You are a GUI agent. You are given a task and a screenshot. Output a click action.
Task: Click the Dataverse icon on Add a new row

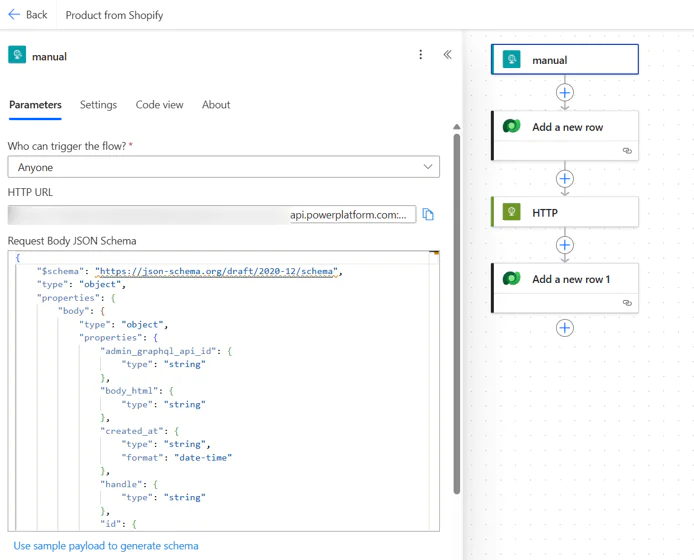point(511,126)
